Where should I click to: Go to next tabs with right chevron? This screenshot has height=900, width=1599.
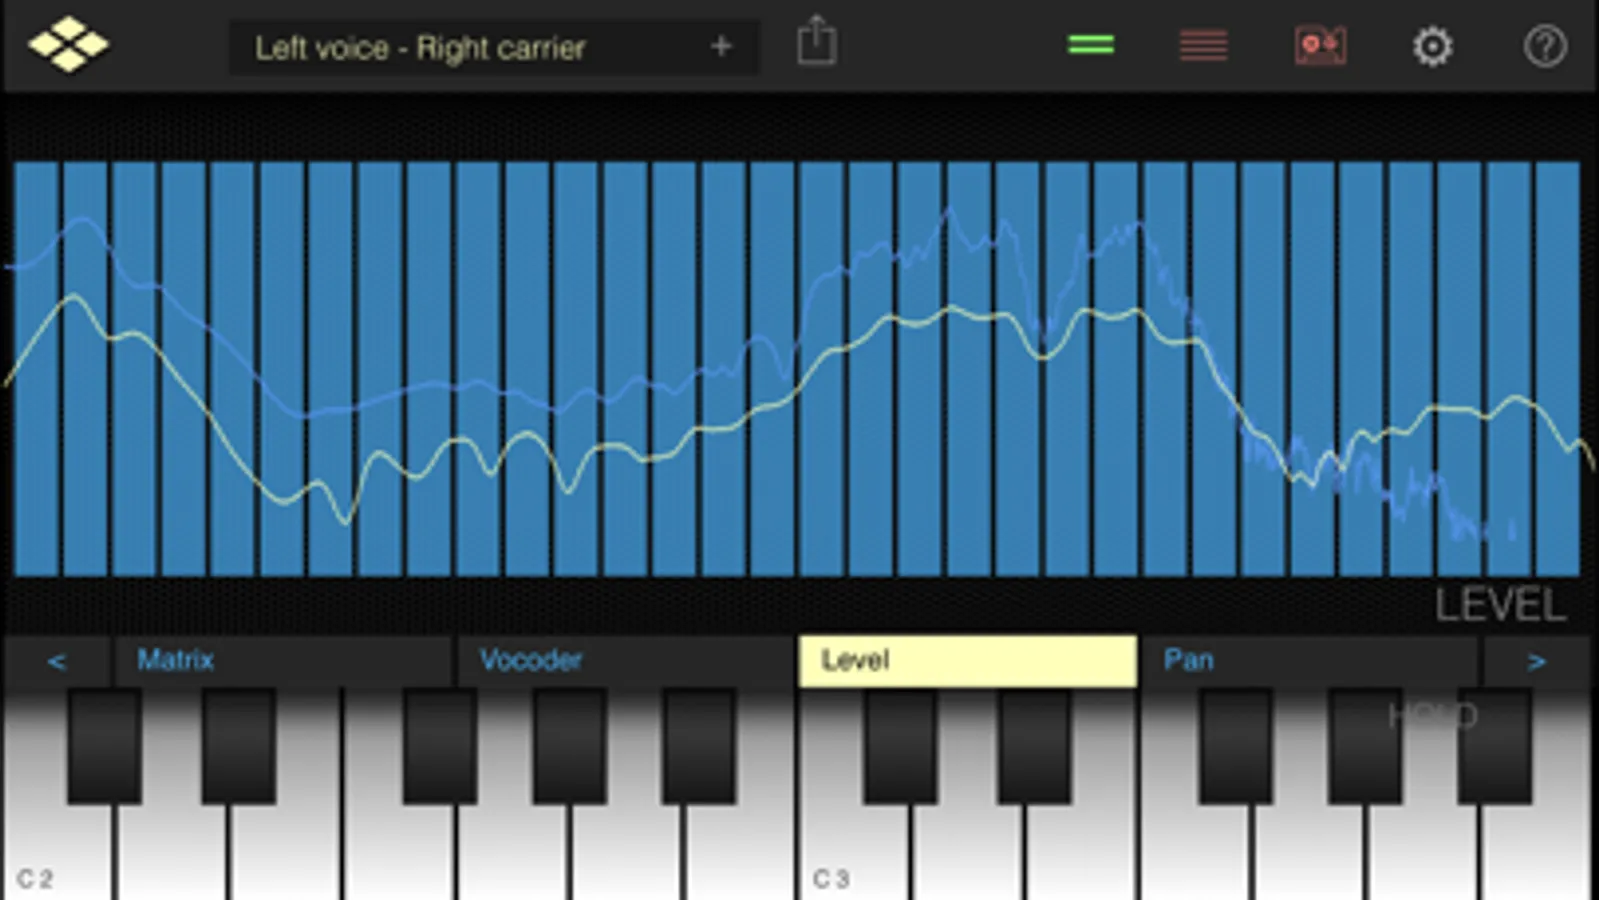pyautogui.click(x=1537, y=661)
